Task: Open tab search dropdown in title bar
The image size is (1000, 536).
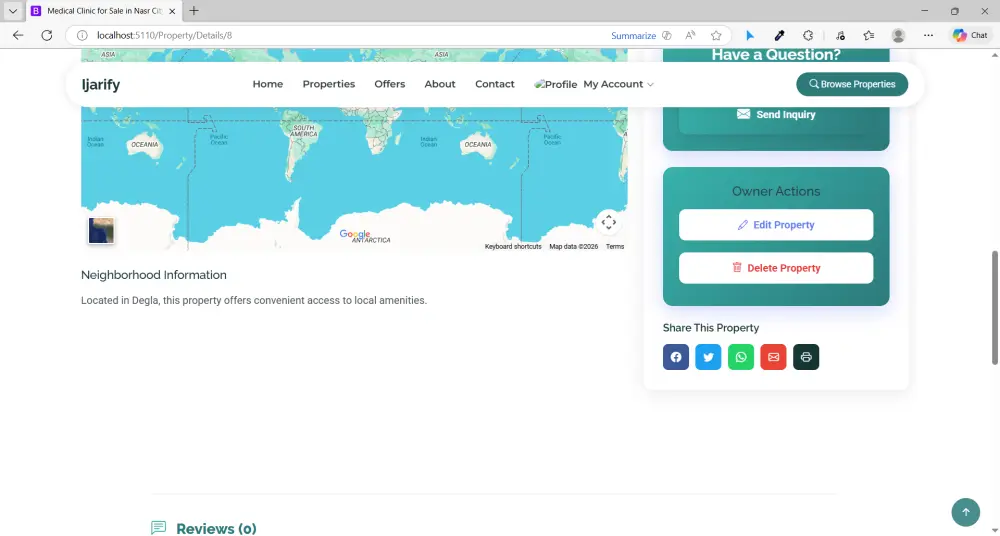Action: click(x=13, y=11)
